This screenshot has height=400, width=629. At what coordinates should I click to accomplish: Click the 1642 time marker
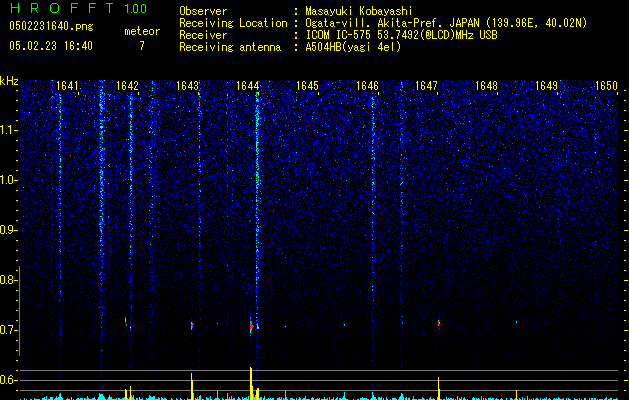click(x=127, y=86)
